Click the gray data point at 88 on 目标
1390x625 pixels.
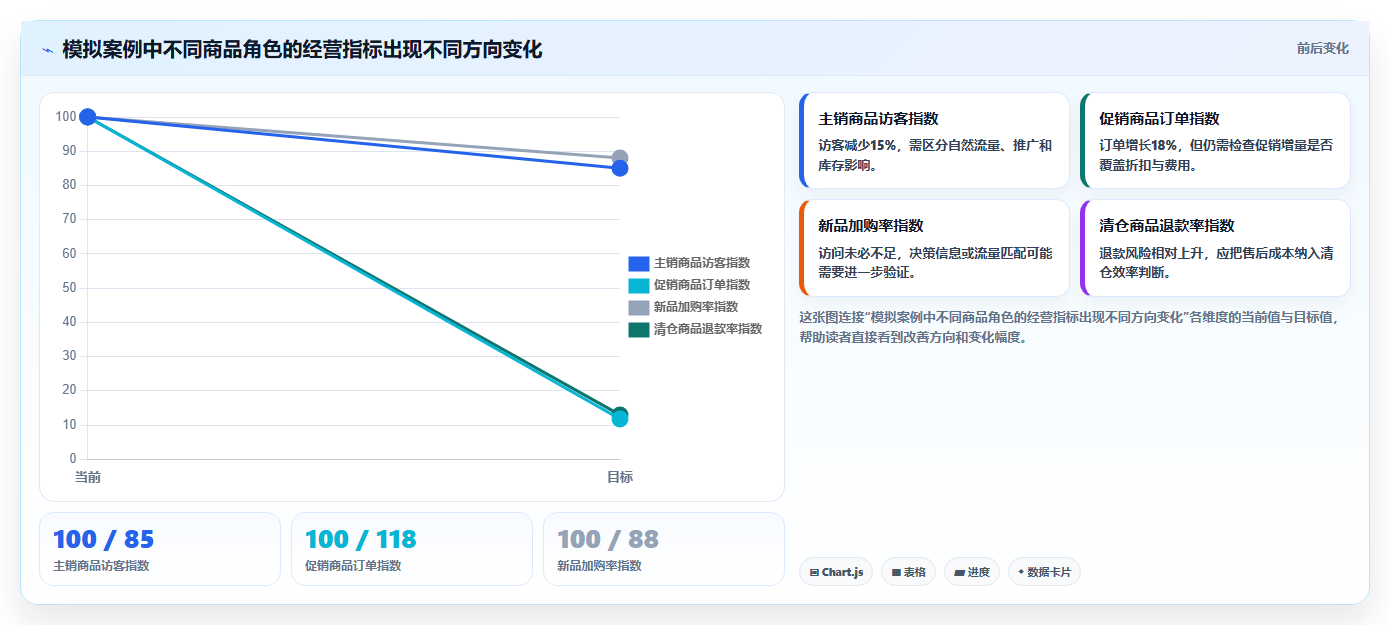click(x=620, y=158)
